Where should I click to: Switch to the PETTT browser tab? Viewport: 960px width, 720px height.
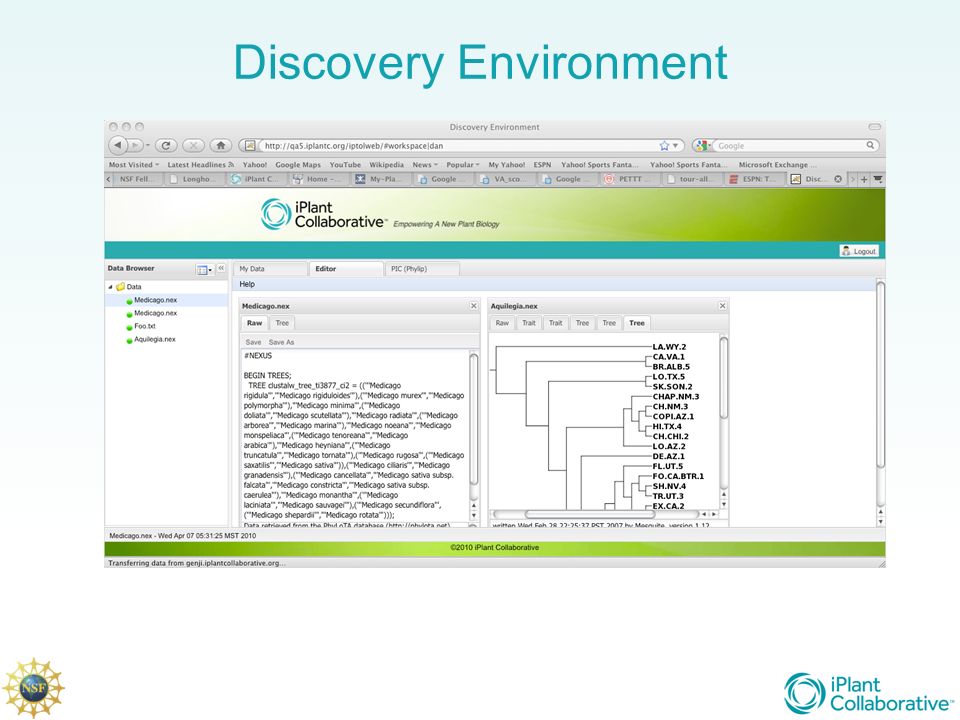(x=629, y=179)
